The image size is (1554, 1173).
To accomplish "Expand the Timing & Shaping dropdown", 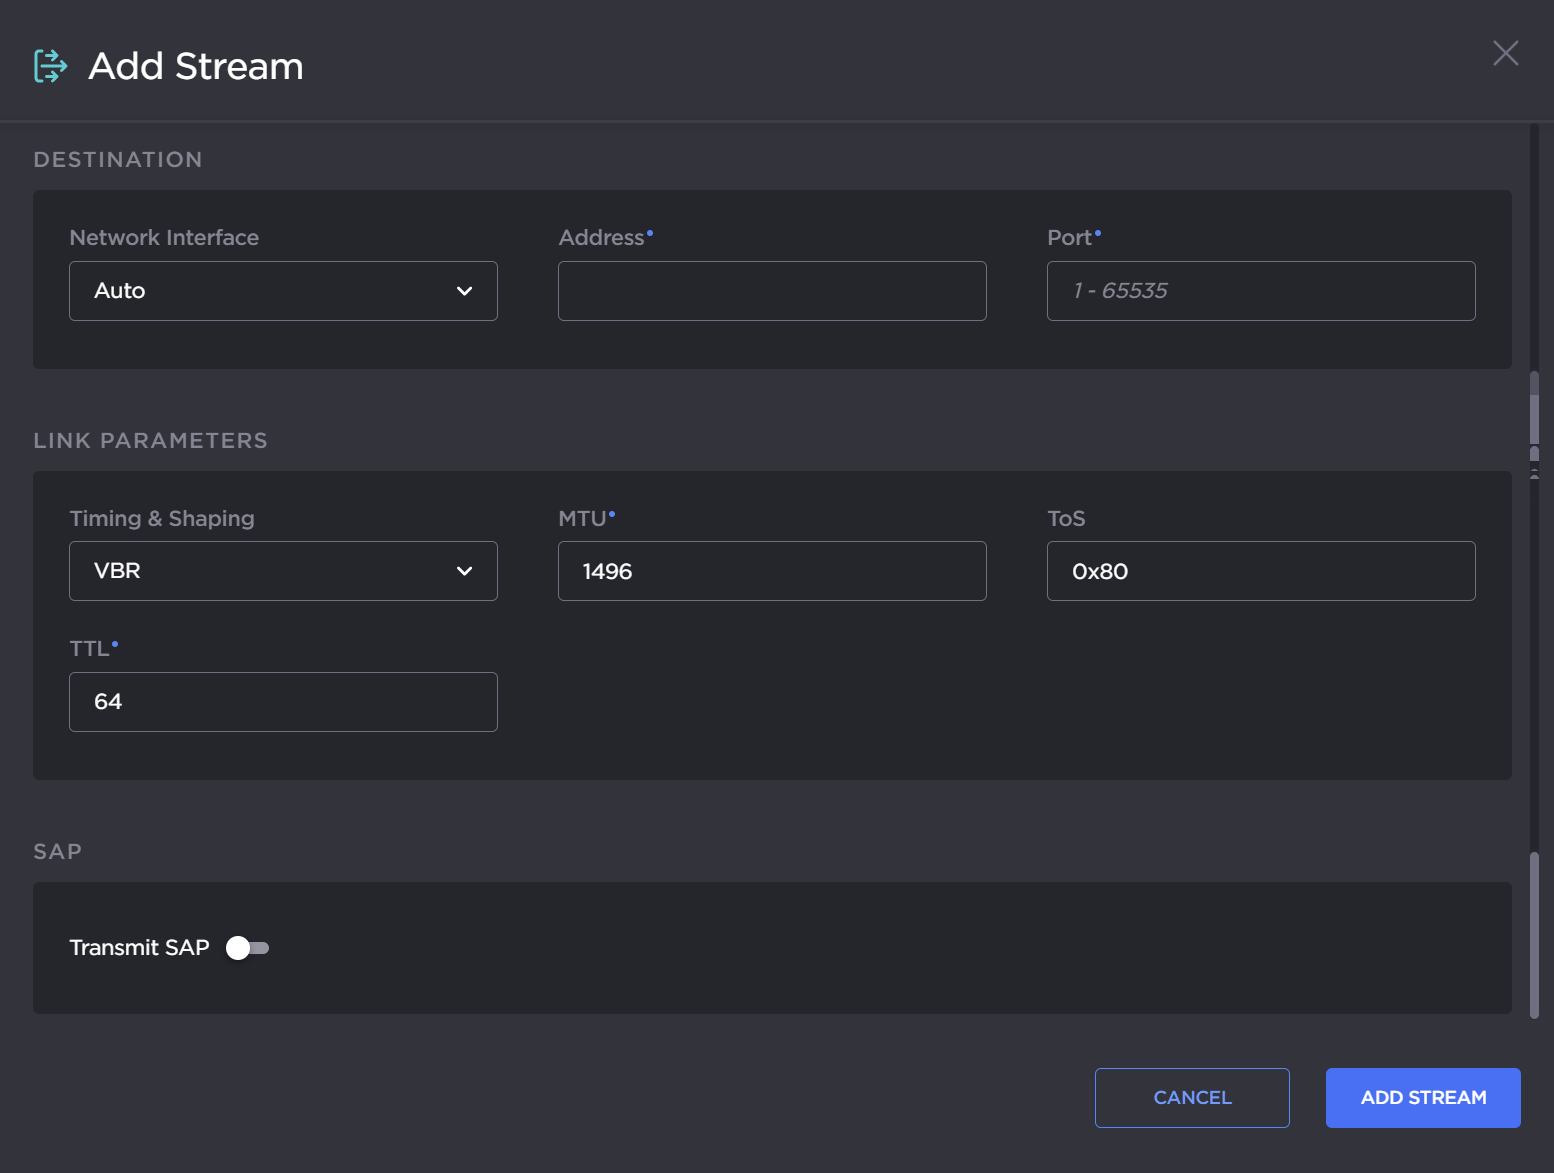I will click(282, 571).
